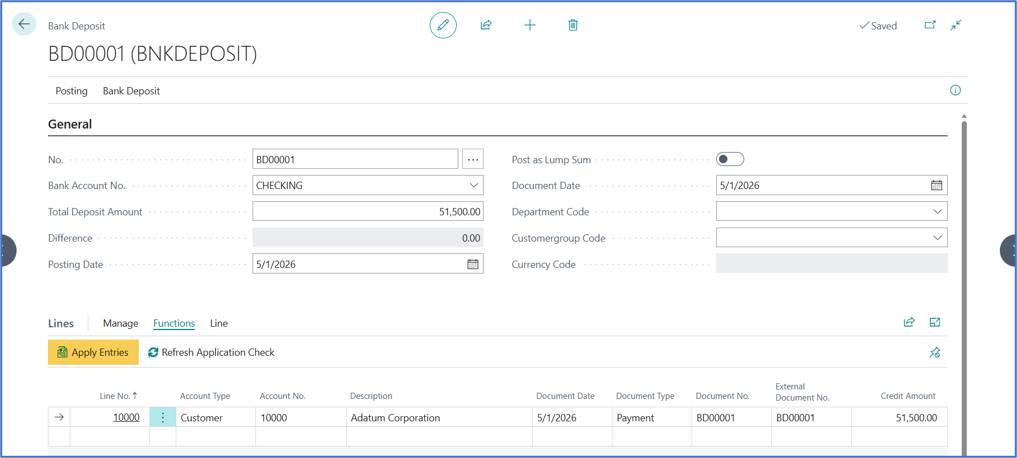
Task: Select row arrow for line 10000
Action: point(59,418)
